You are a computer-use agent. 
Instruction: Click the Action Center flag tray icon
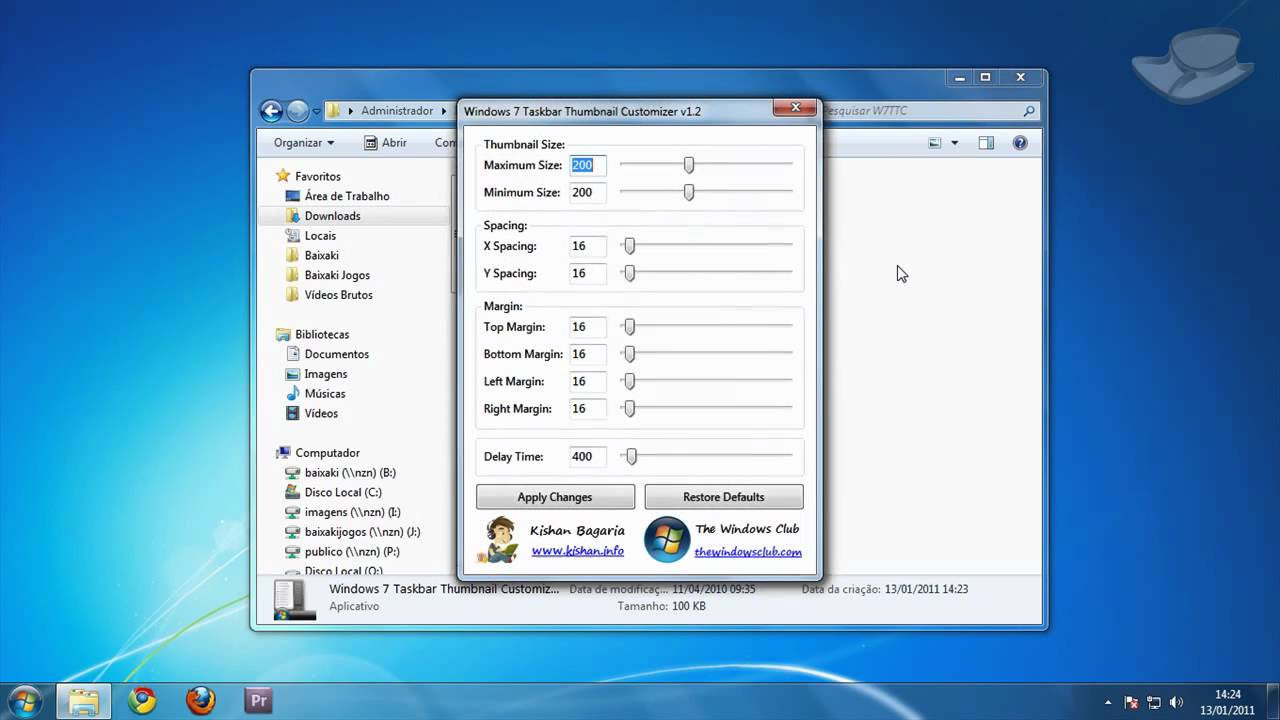tap(1132, 702)
